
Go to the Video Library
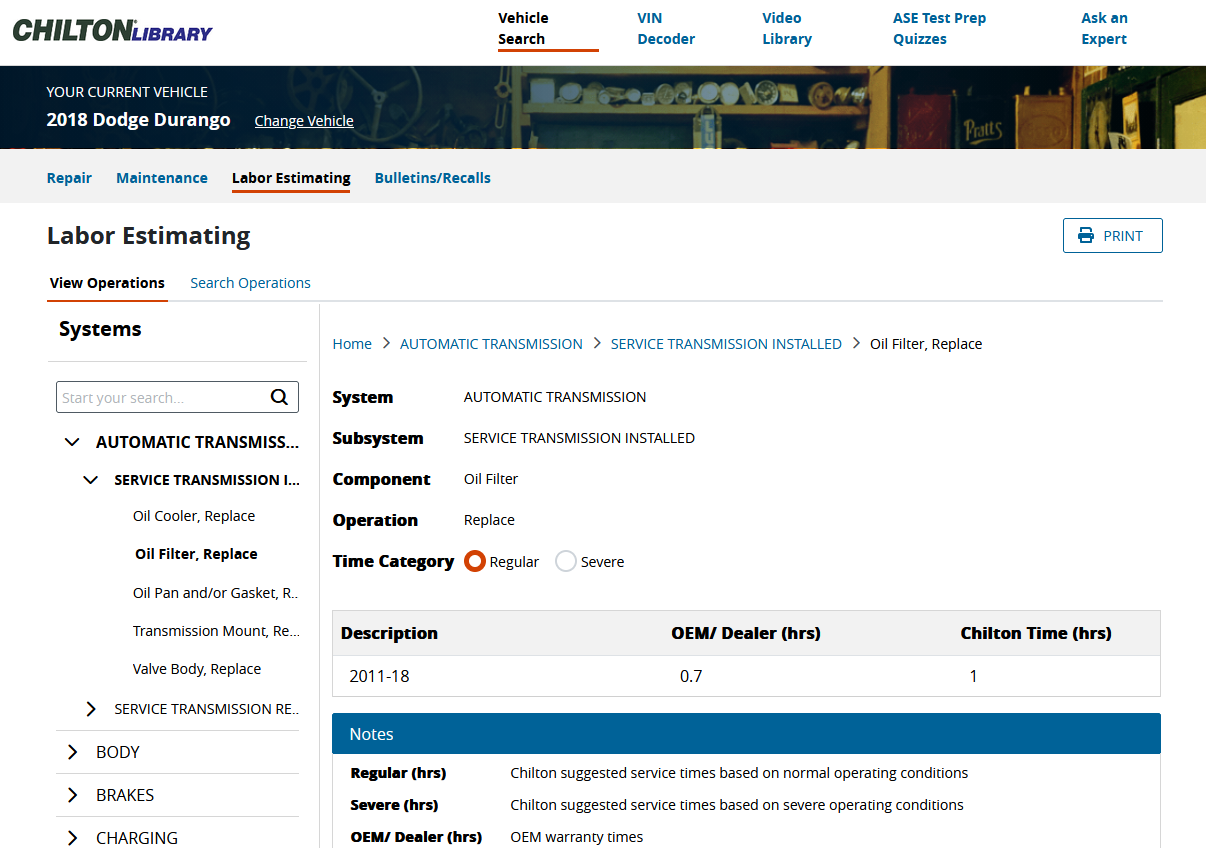point(787,29)
